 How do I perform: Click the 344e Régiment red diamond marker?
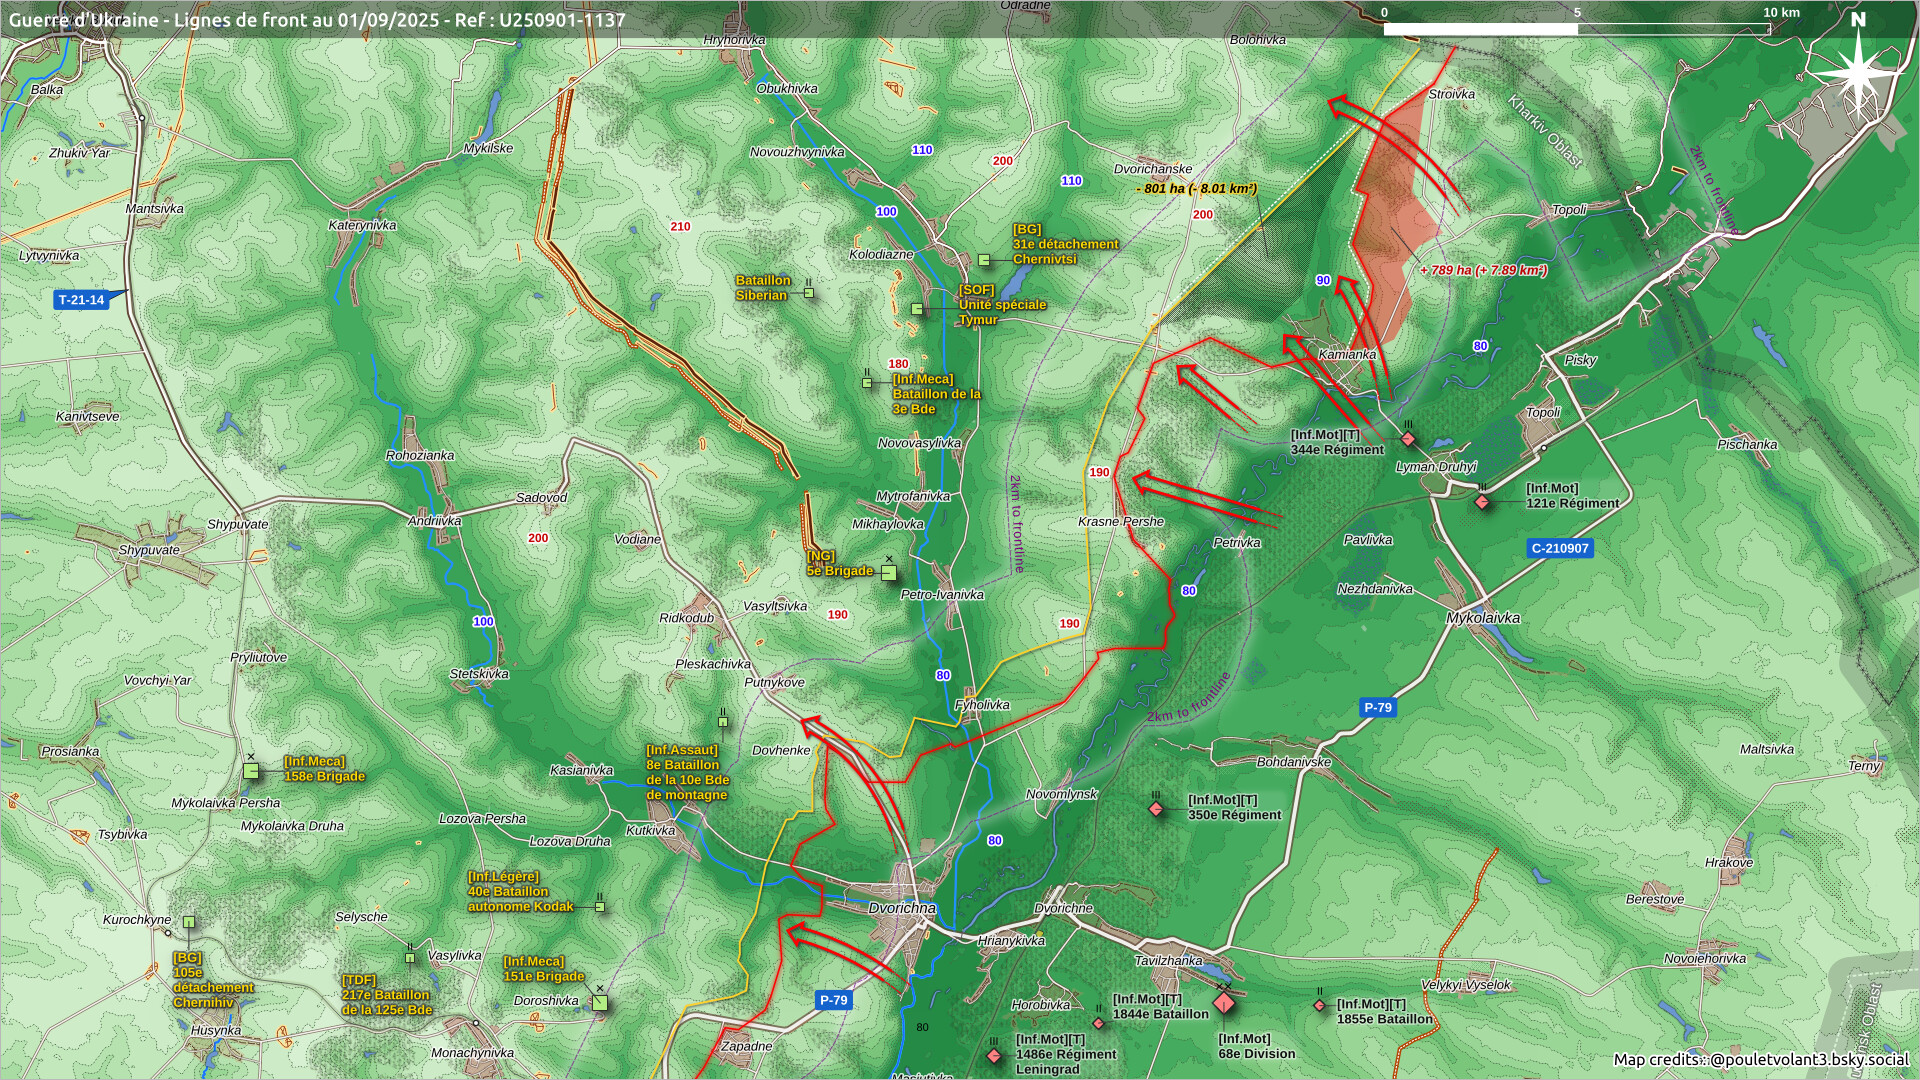1408,439
